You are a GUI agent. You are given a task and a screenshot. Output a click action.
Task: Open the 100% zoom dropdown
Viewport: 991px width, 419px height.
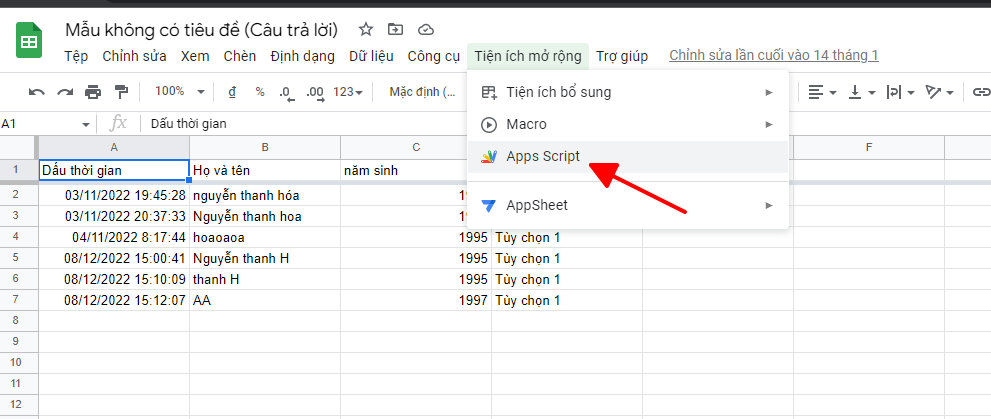pos(179,92)
